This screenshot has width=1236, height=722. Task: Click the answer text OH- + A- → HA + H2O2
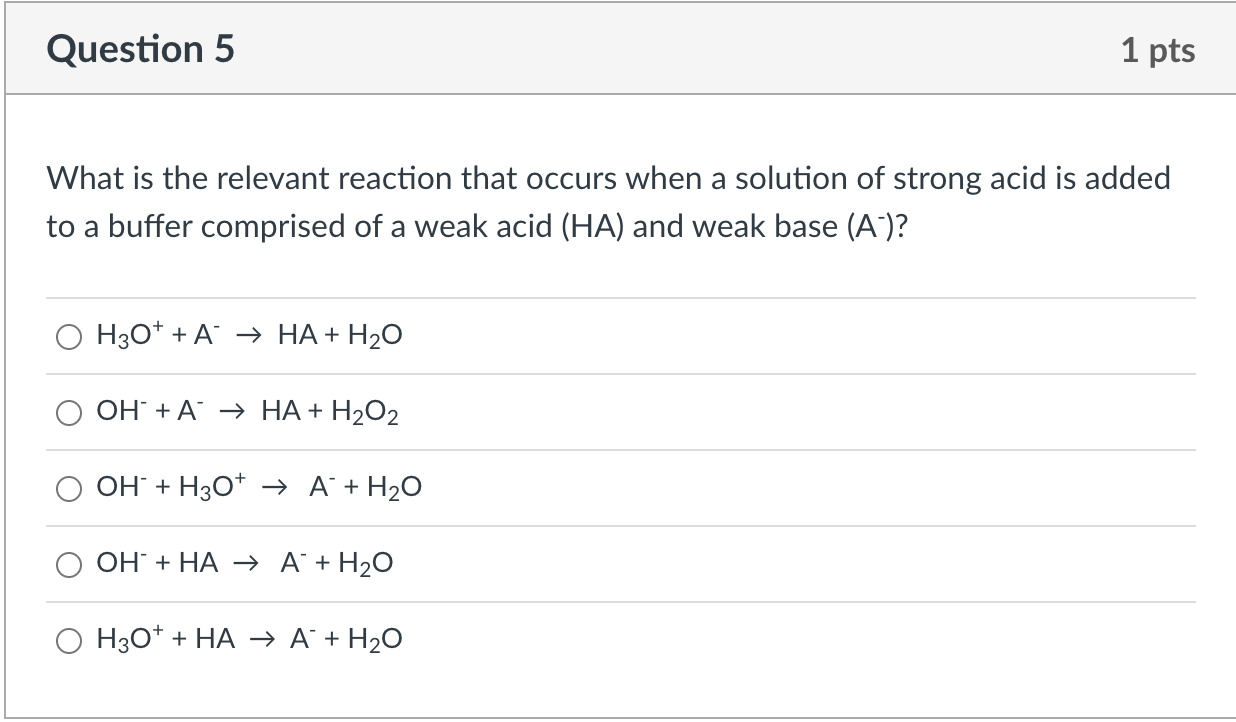point(249,411)
